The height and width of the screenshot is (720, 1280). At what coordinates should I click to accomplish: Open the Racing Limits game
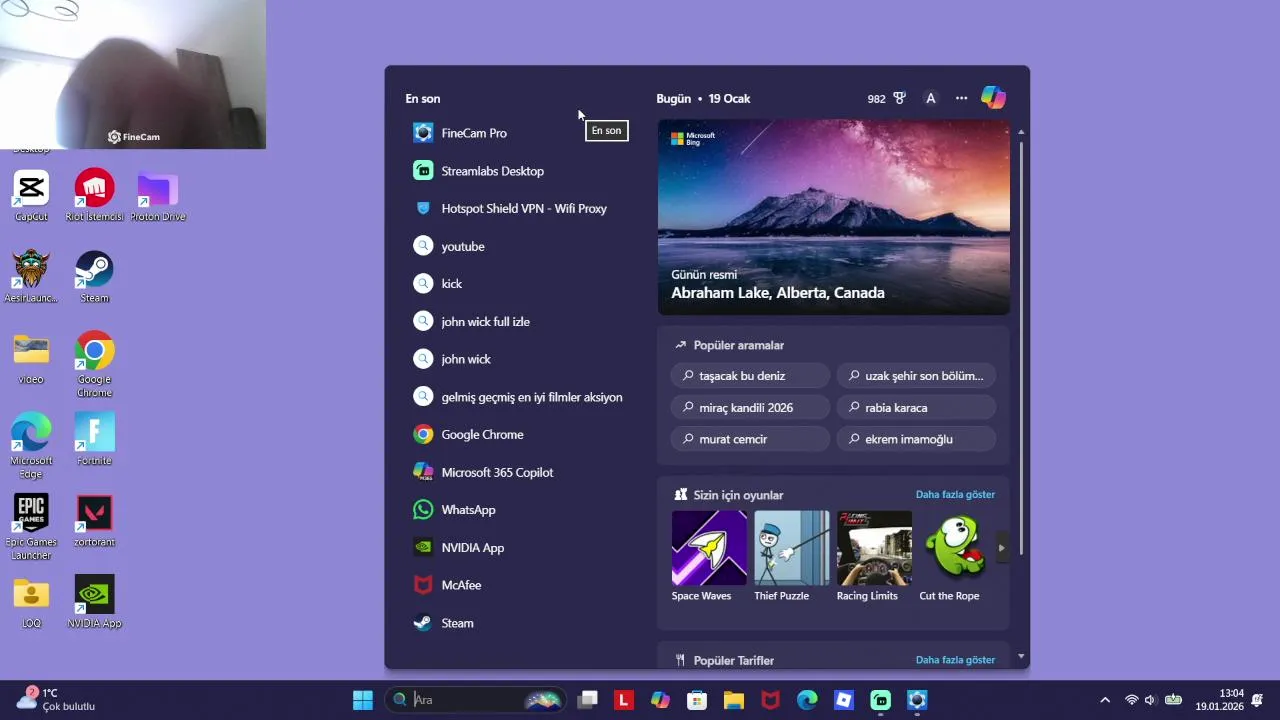coord(874,557)
